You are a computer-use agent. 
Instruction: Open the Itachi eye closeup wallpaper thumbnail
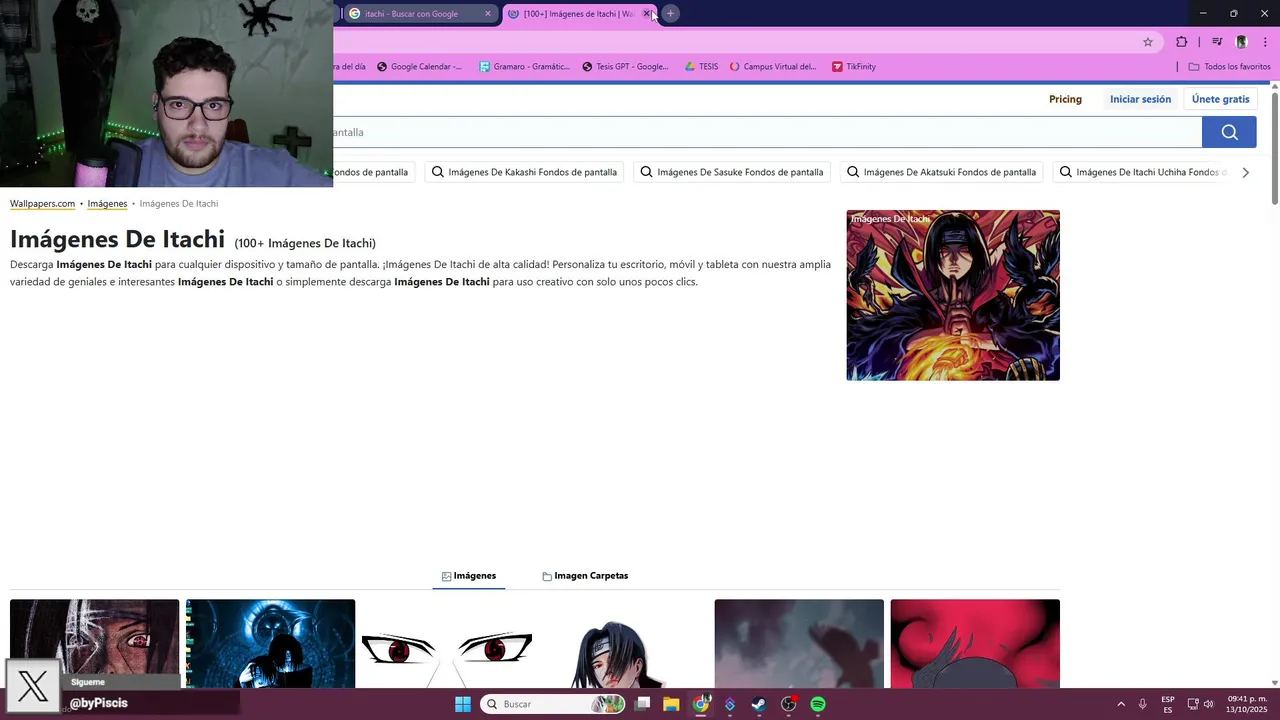(95, 643)
